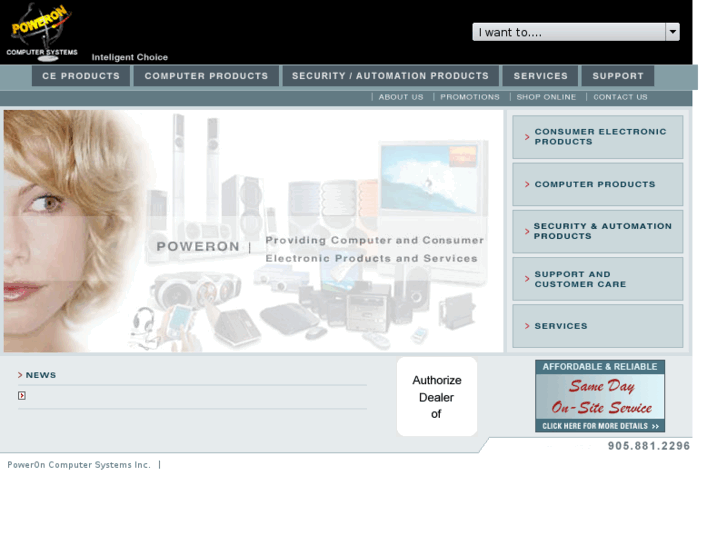Click the PowerOn hero banner image
Screen dimensions: 727x545
[x=254, y=231]
